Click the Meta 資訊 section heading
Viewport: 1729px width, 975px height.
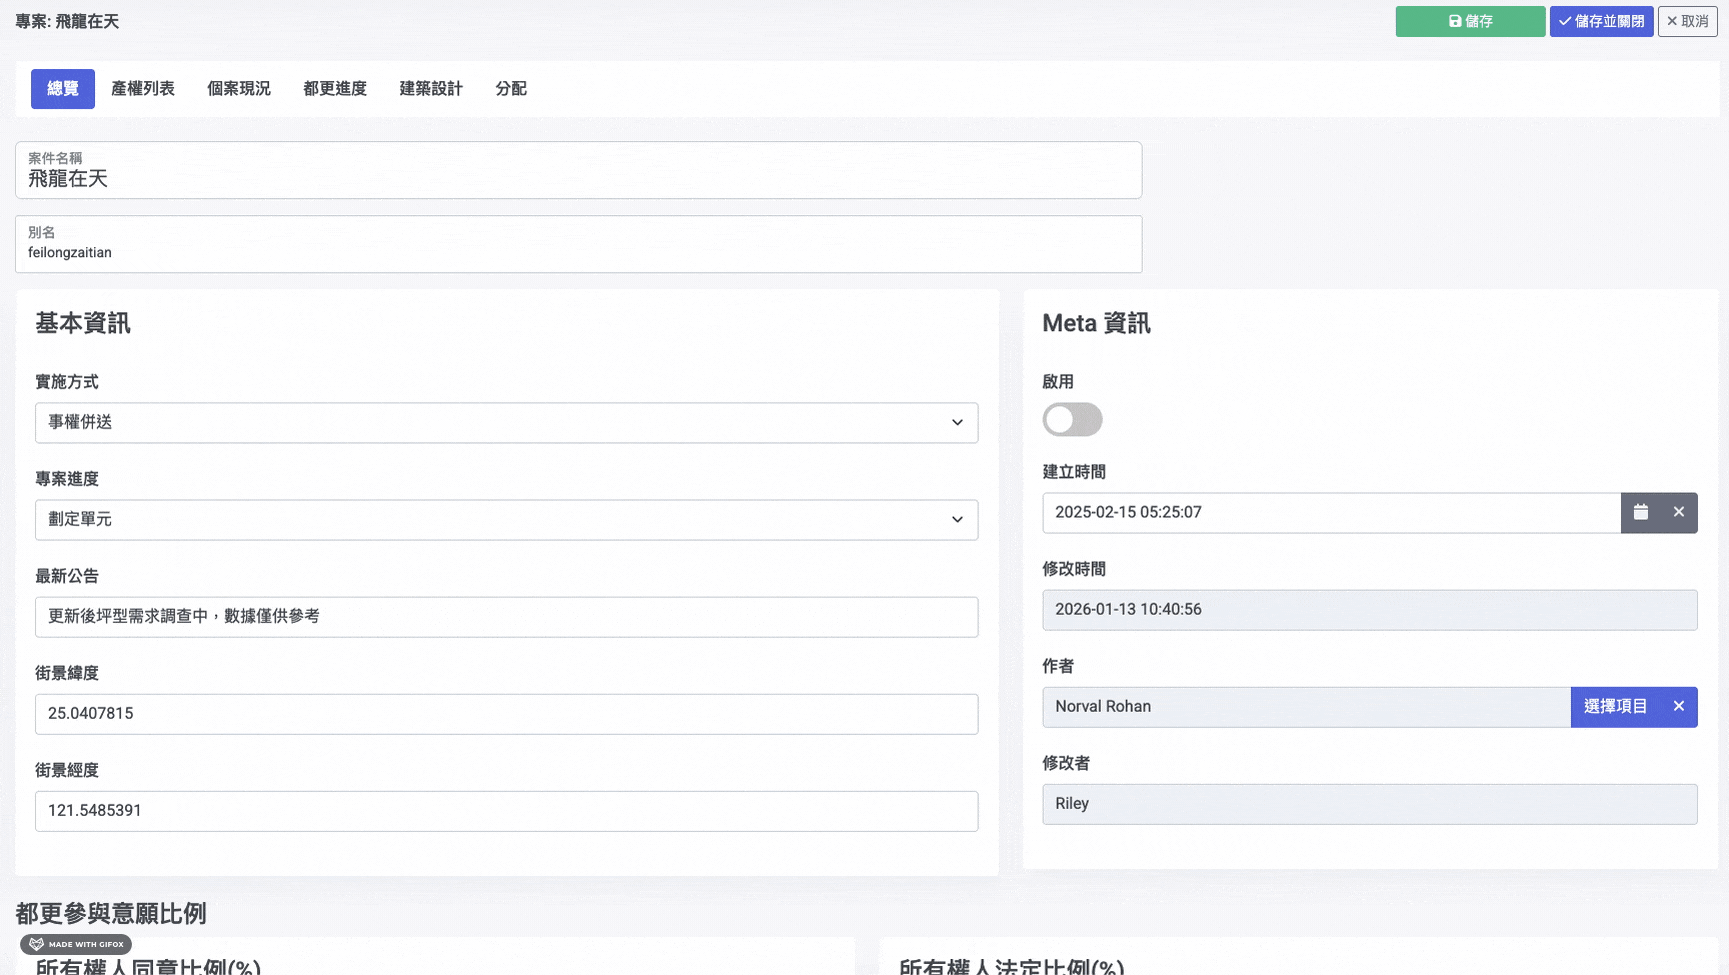coord(1097,323)
